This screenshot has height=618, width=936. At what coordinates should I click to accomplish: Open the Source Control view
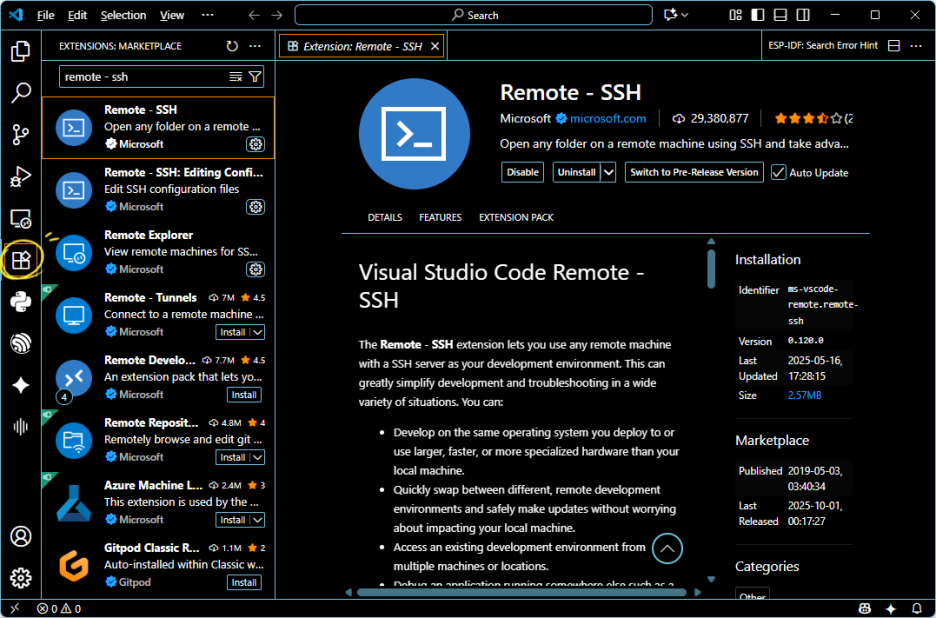pyautogui.click(x=21, y=134)
